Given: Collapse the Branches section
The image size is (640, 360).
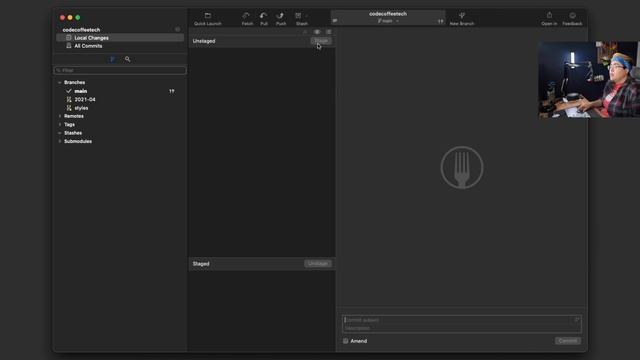Looking at the screenshot, I should (60, 82).
